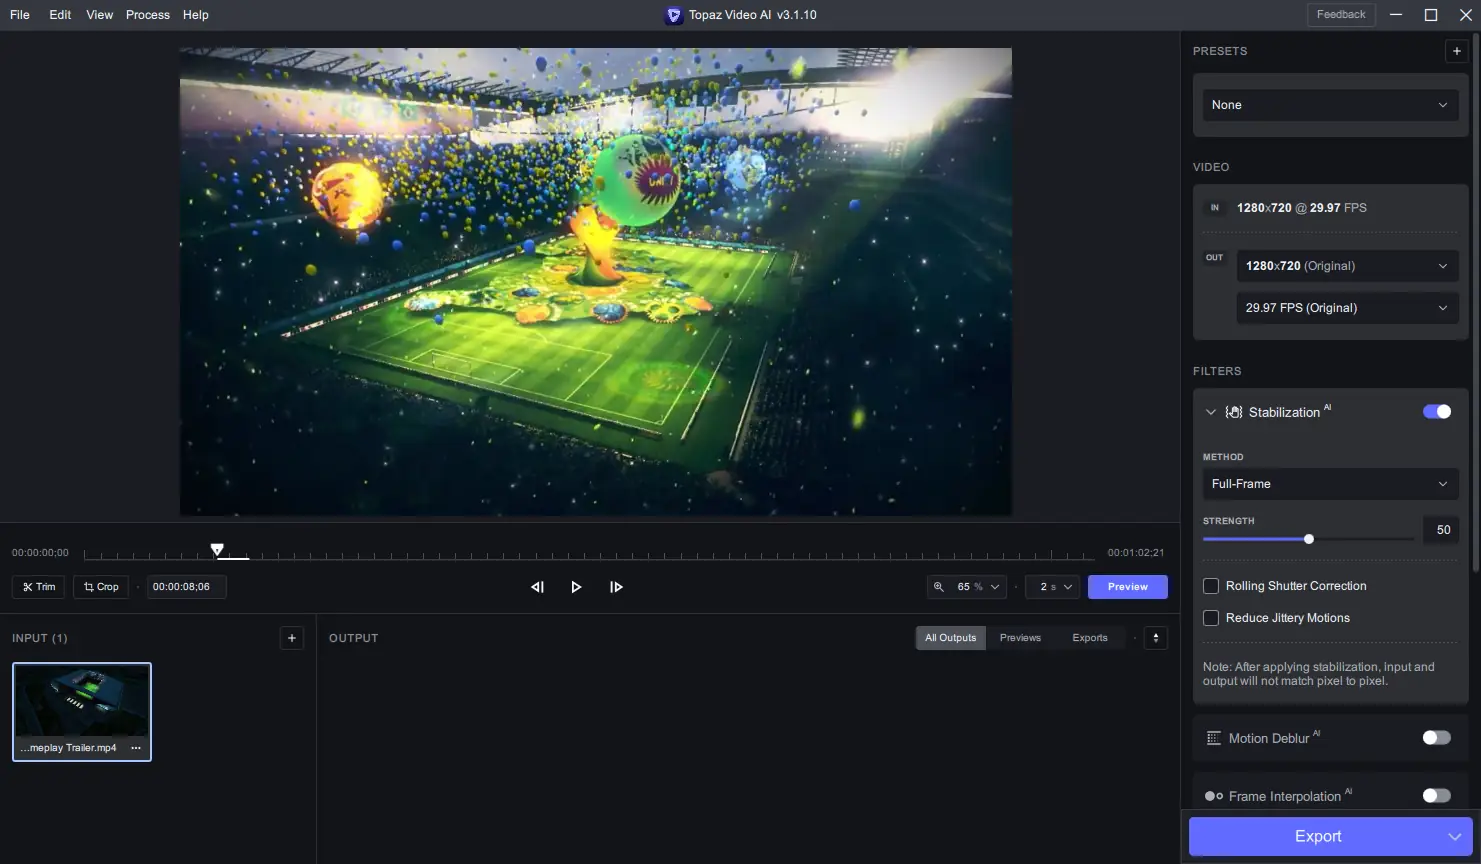Open options menu on the Trailer.mp4 thumbnail
Viewport: 1481px width, 864px height.
tap(136, 748)
